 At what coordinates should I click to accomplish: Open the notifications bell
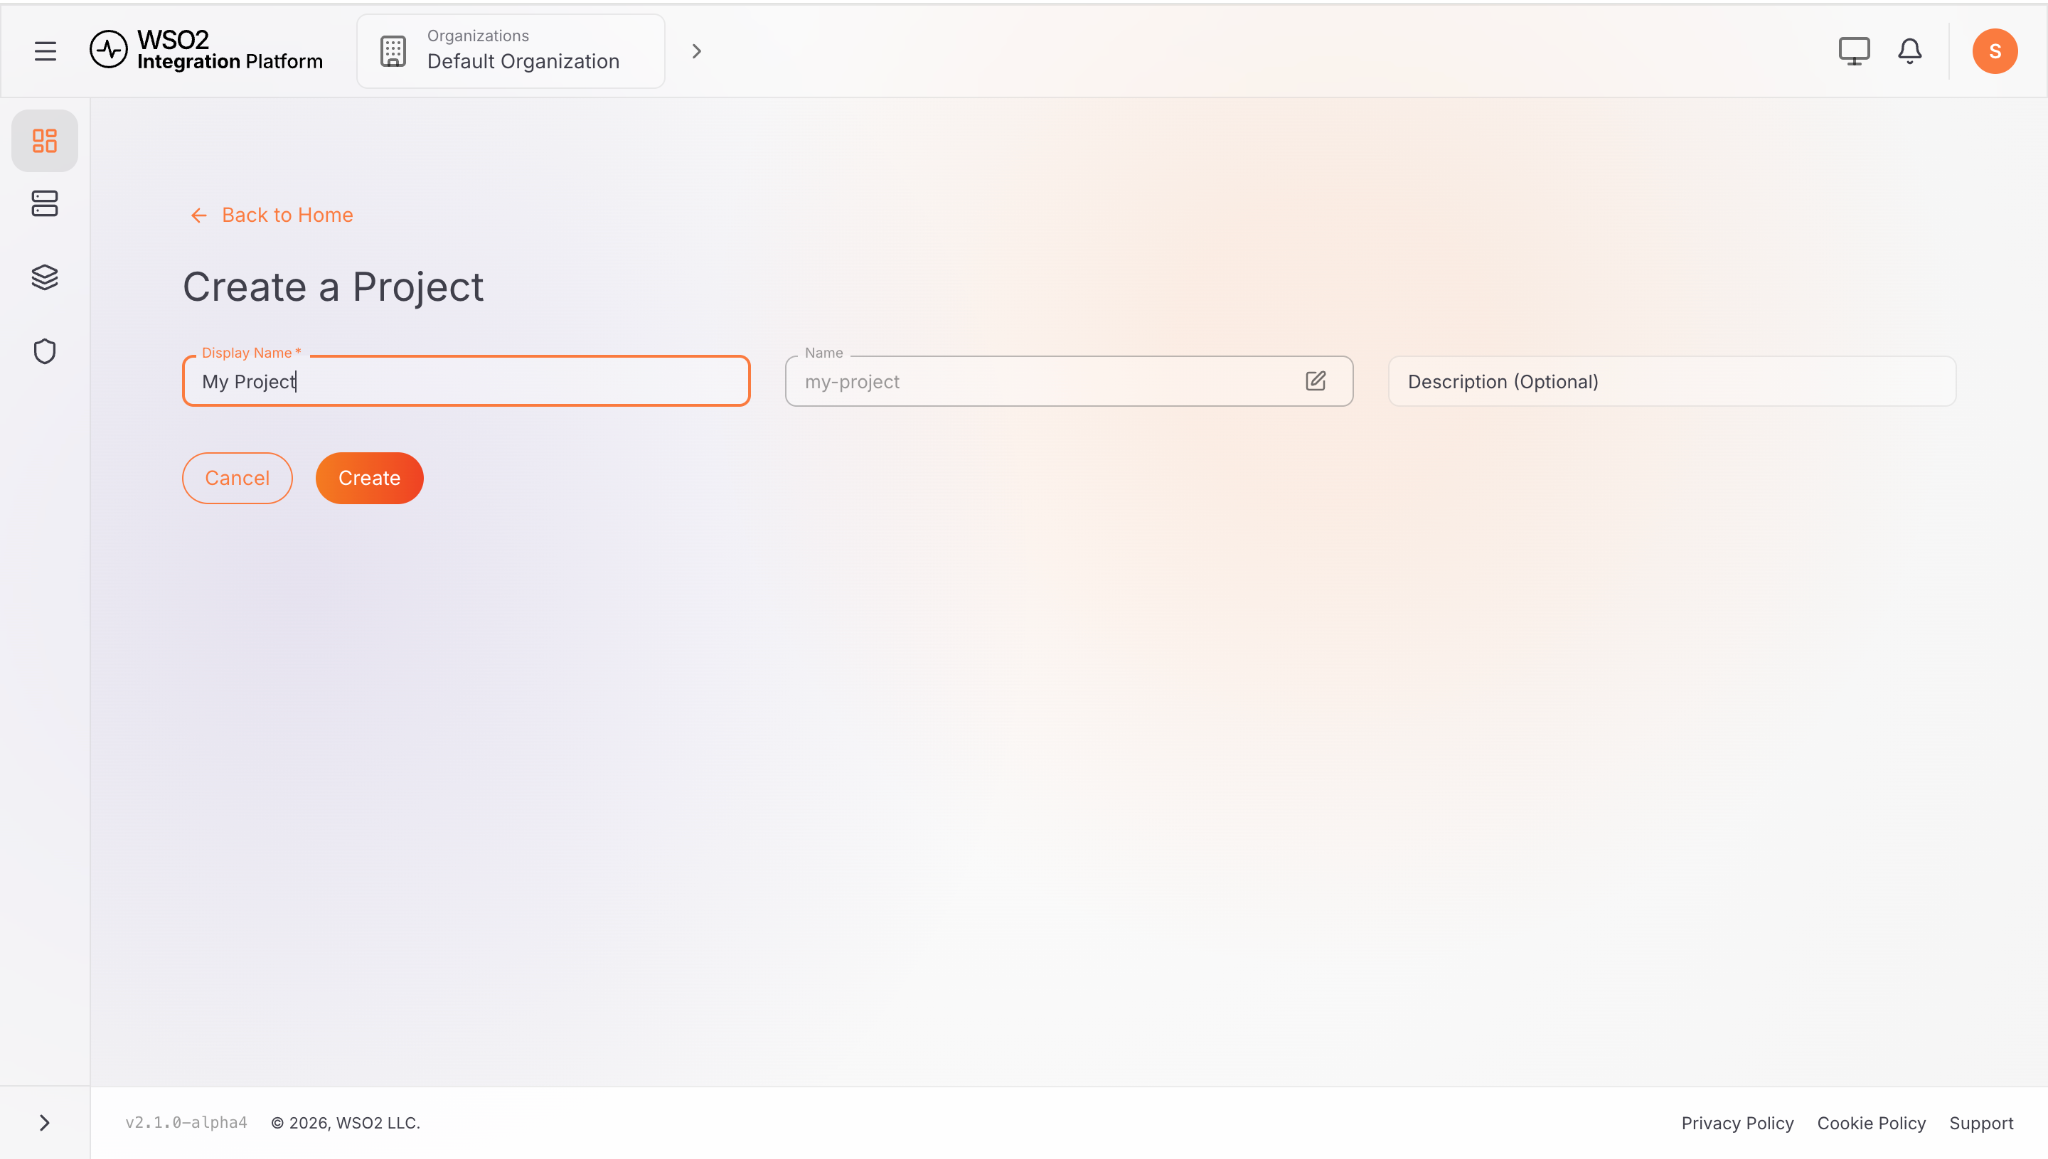[x=1910, y=51]
